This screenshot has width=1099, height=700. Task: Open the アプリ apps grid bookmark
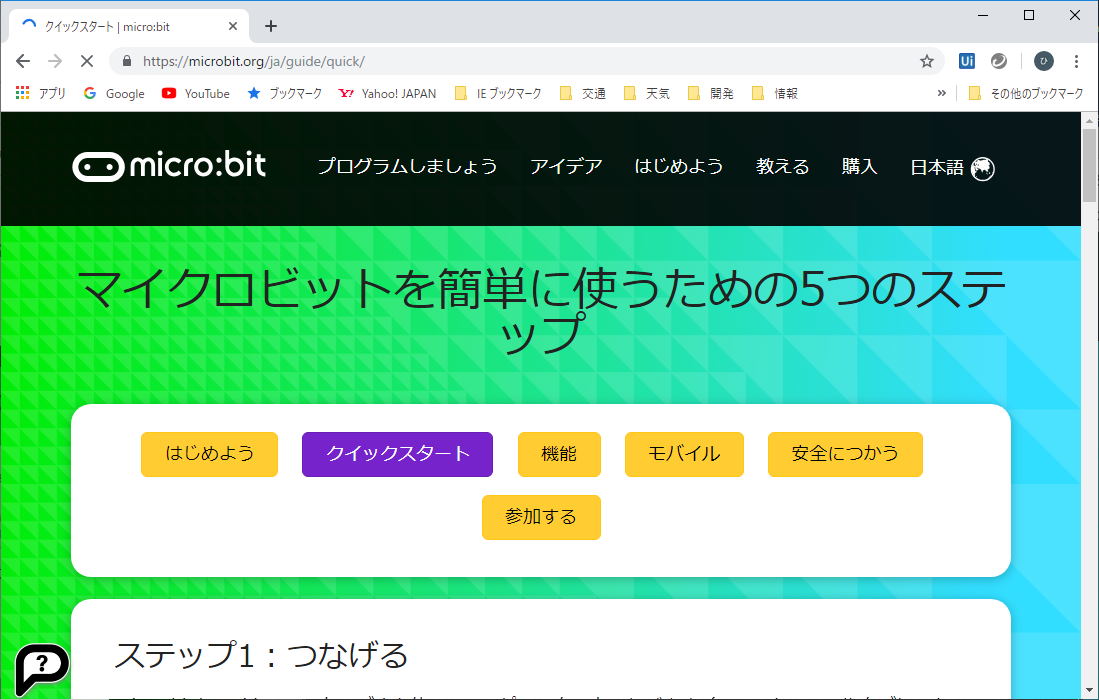pyautogui.click(x=41, y=93)
